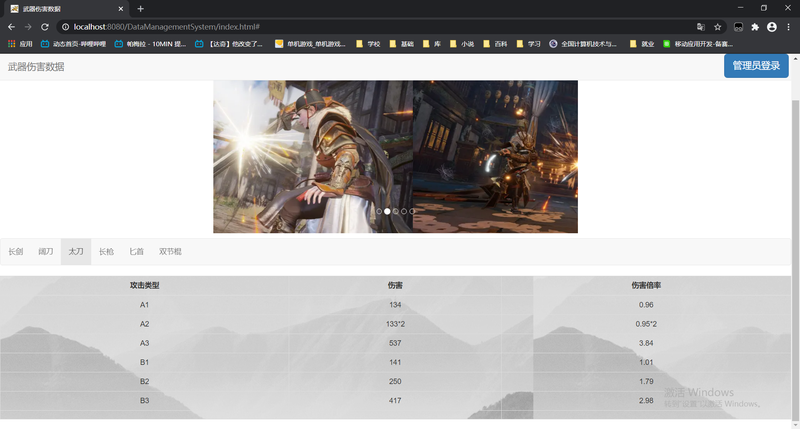
Task: Click the damage value 133*2
Action: coord(395,324)
